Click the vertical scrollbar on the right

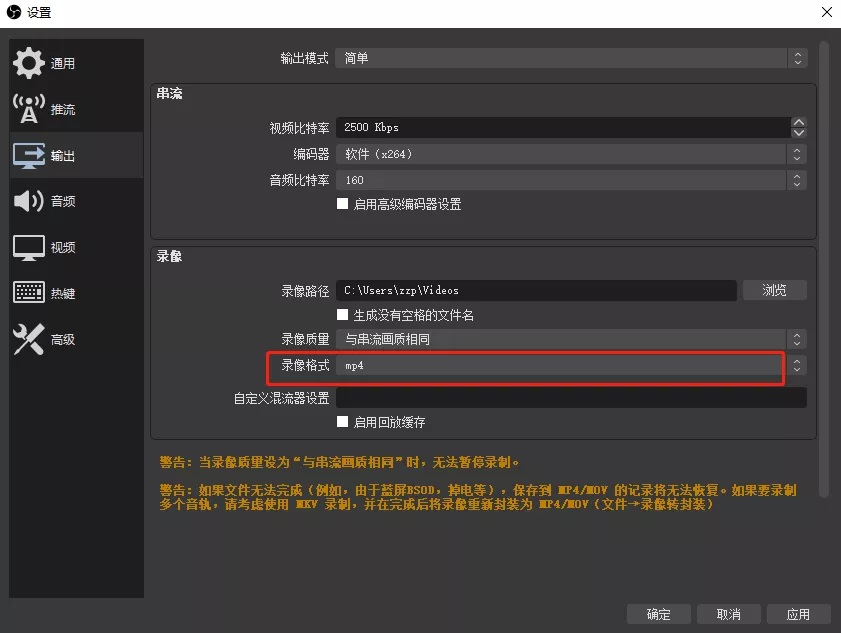(x=824, y=270)
